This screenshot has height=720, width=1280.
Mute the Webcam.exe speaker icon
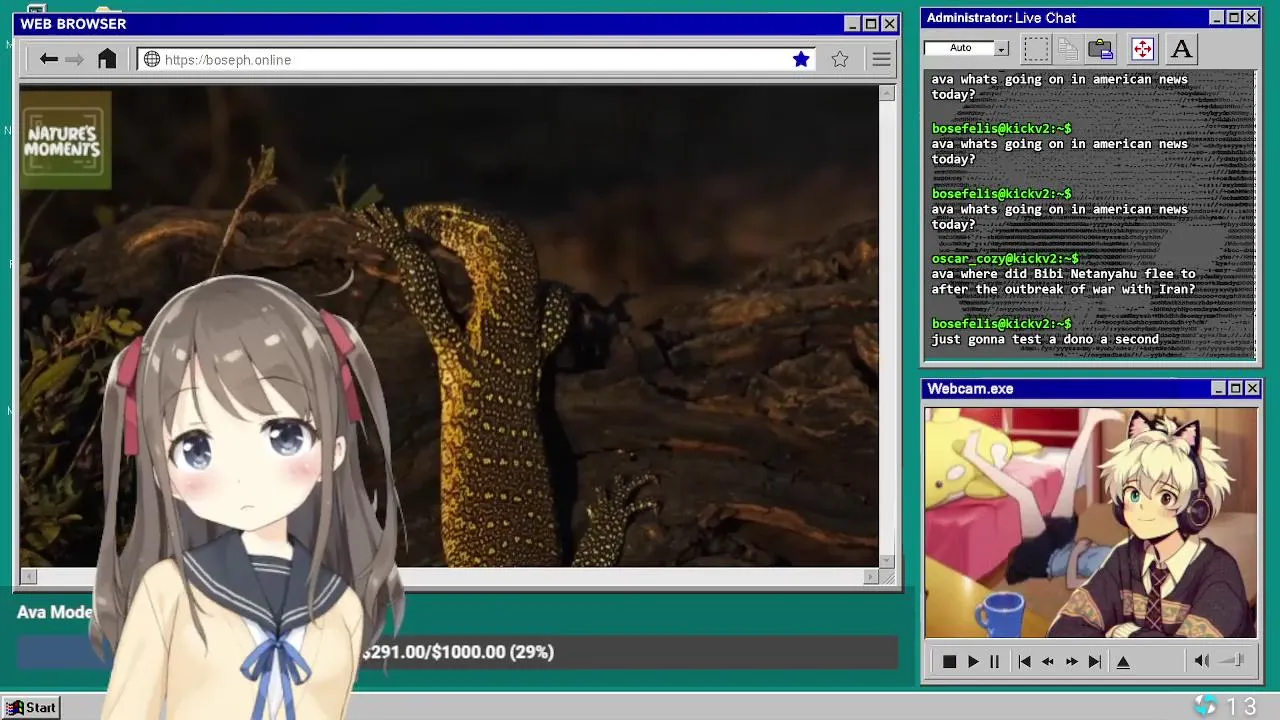(1202, 660)
